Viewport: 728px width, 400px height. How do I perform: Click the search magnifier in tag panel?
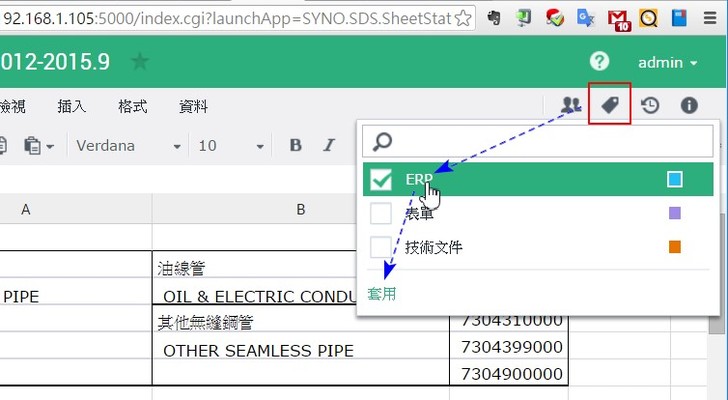click(x=383, y=142)
